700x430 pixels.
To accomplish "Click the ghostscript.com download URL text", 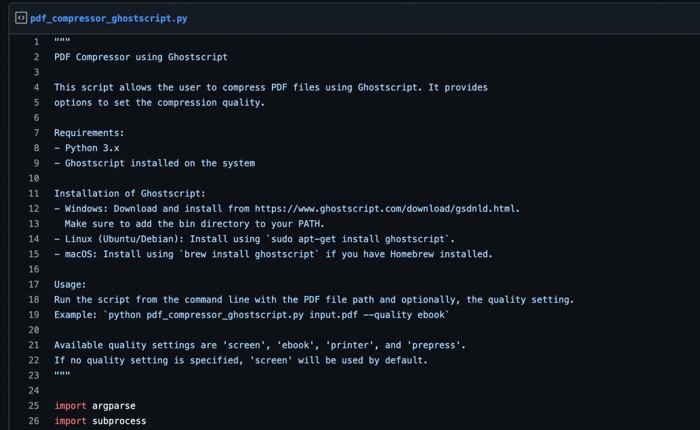I will pyautogui.click(x=387, y=209).
